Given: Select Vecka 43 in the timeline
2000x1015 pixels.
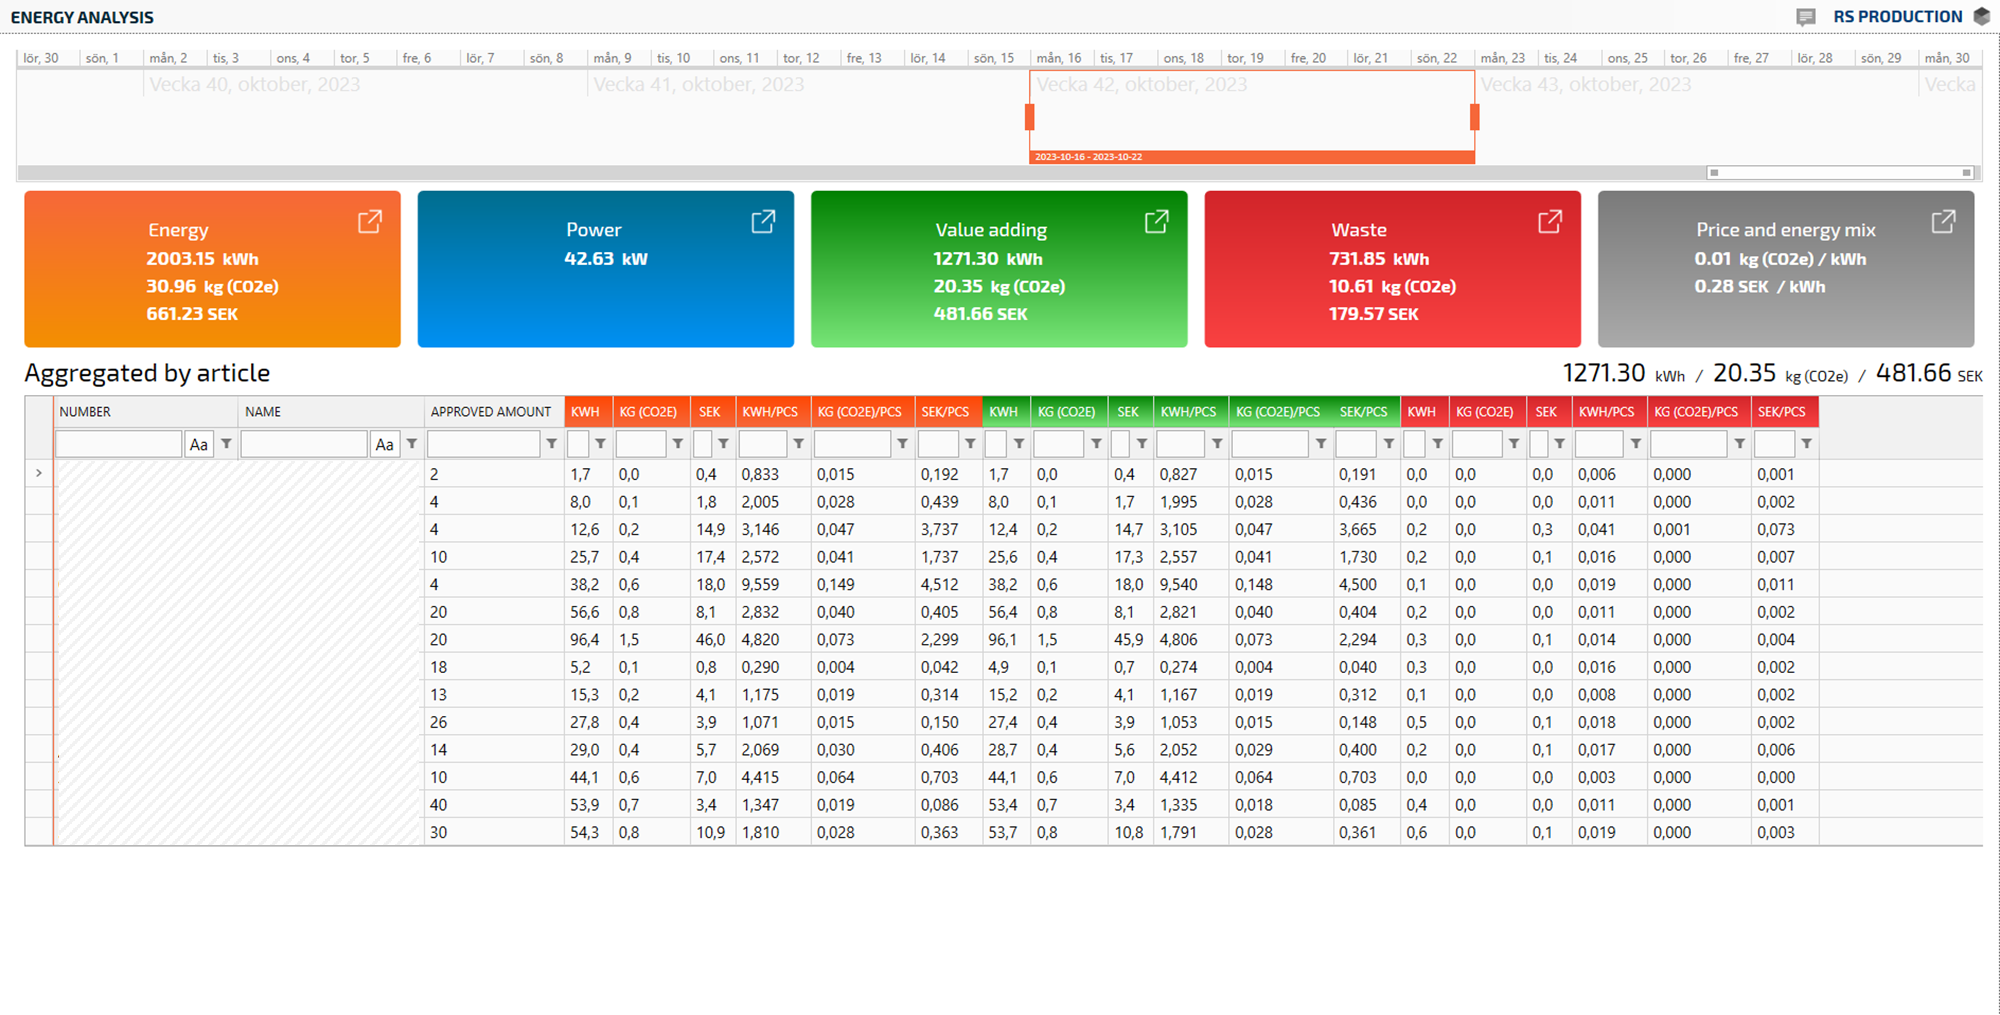Looking at the screenshot, I should pyautogui.click(x=1585, y=85).
